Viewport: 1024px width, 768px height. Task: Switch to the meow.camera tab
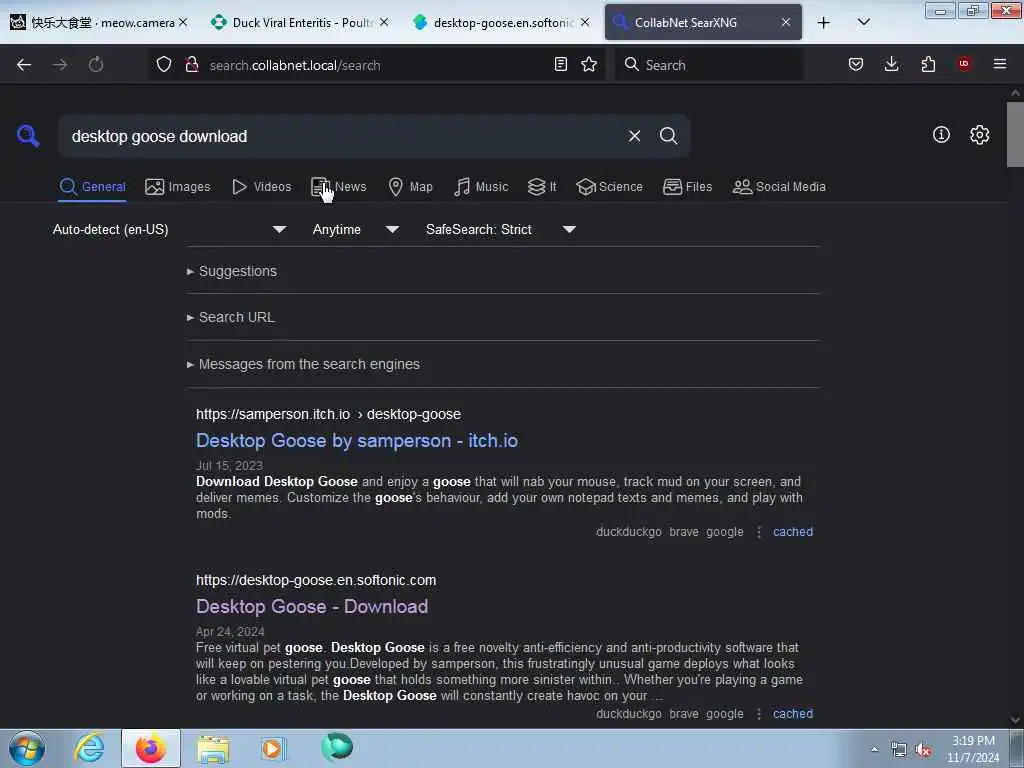point(98,22)
